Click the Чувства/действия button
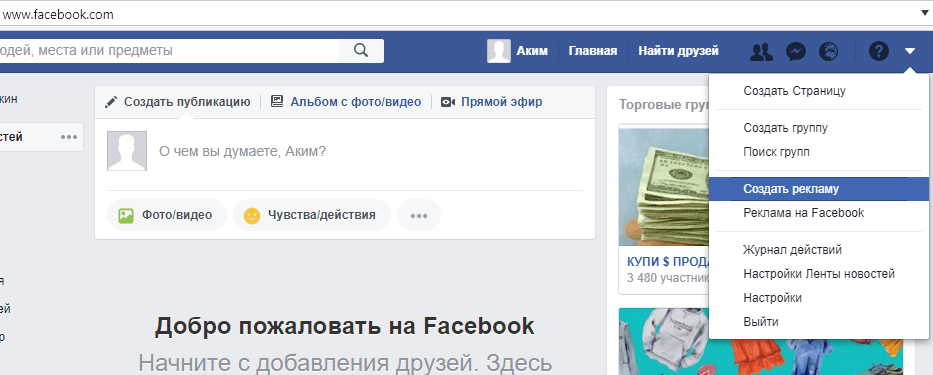Screen dimensions: 933x375 [312, 215]
